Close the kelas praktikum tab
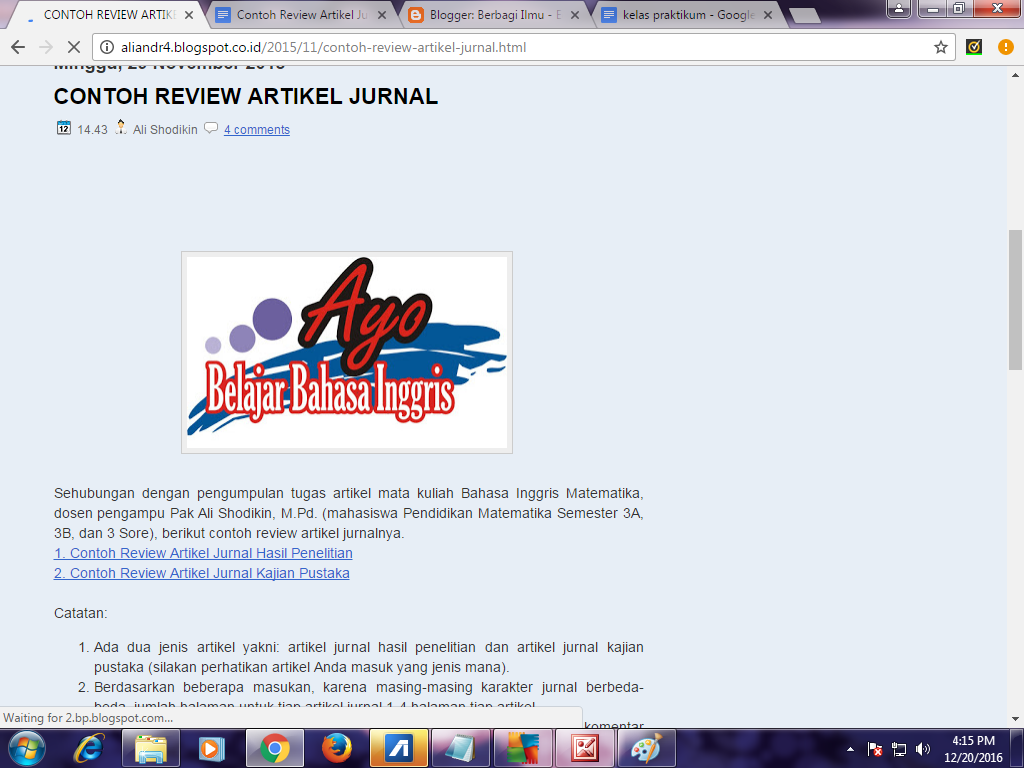Image resolution: width=1024 pixels, height=768 pixels. (768, 14)
